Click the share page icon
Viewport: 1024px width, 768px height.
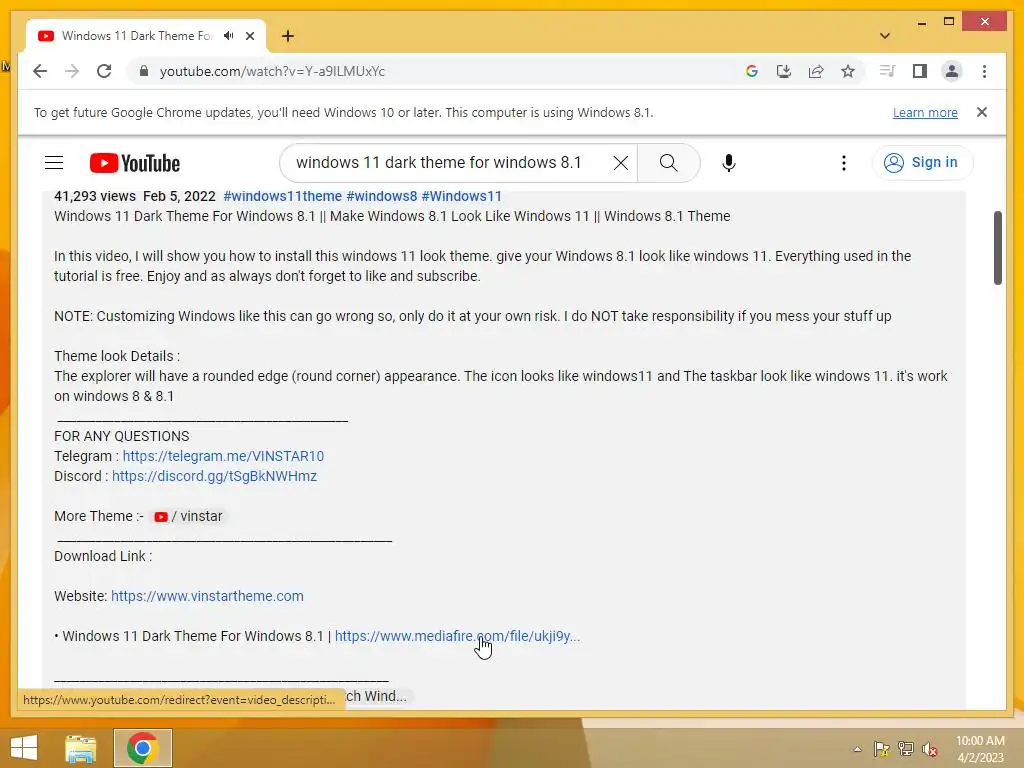point(816,71)
